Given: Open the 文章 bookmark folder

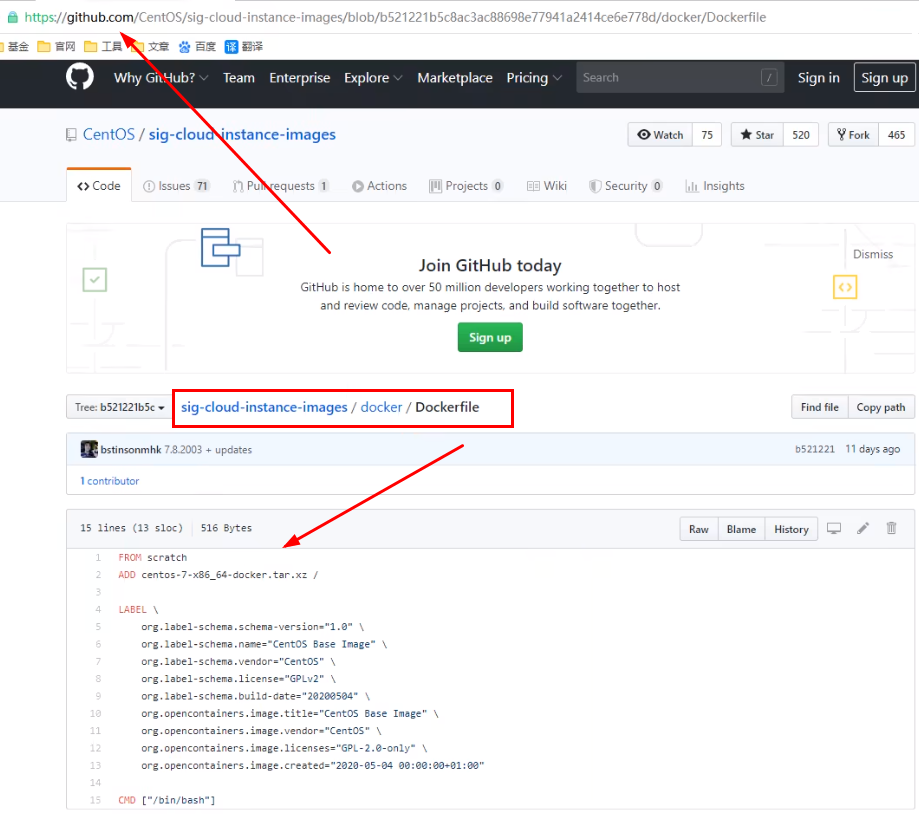Looking at the screenshot, I should [x=151, y=46].
